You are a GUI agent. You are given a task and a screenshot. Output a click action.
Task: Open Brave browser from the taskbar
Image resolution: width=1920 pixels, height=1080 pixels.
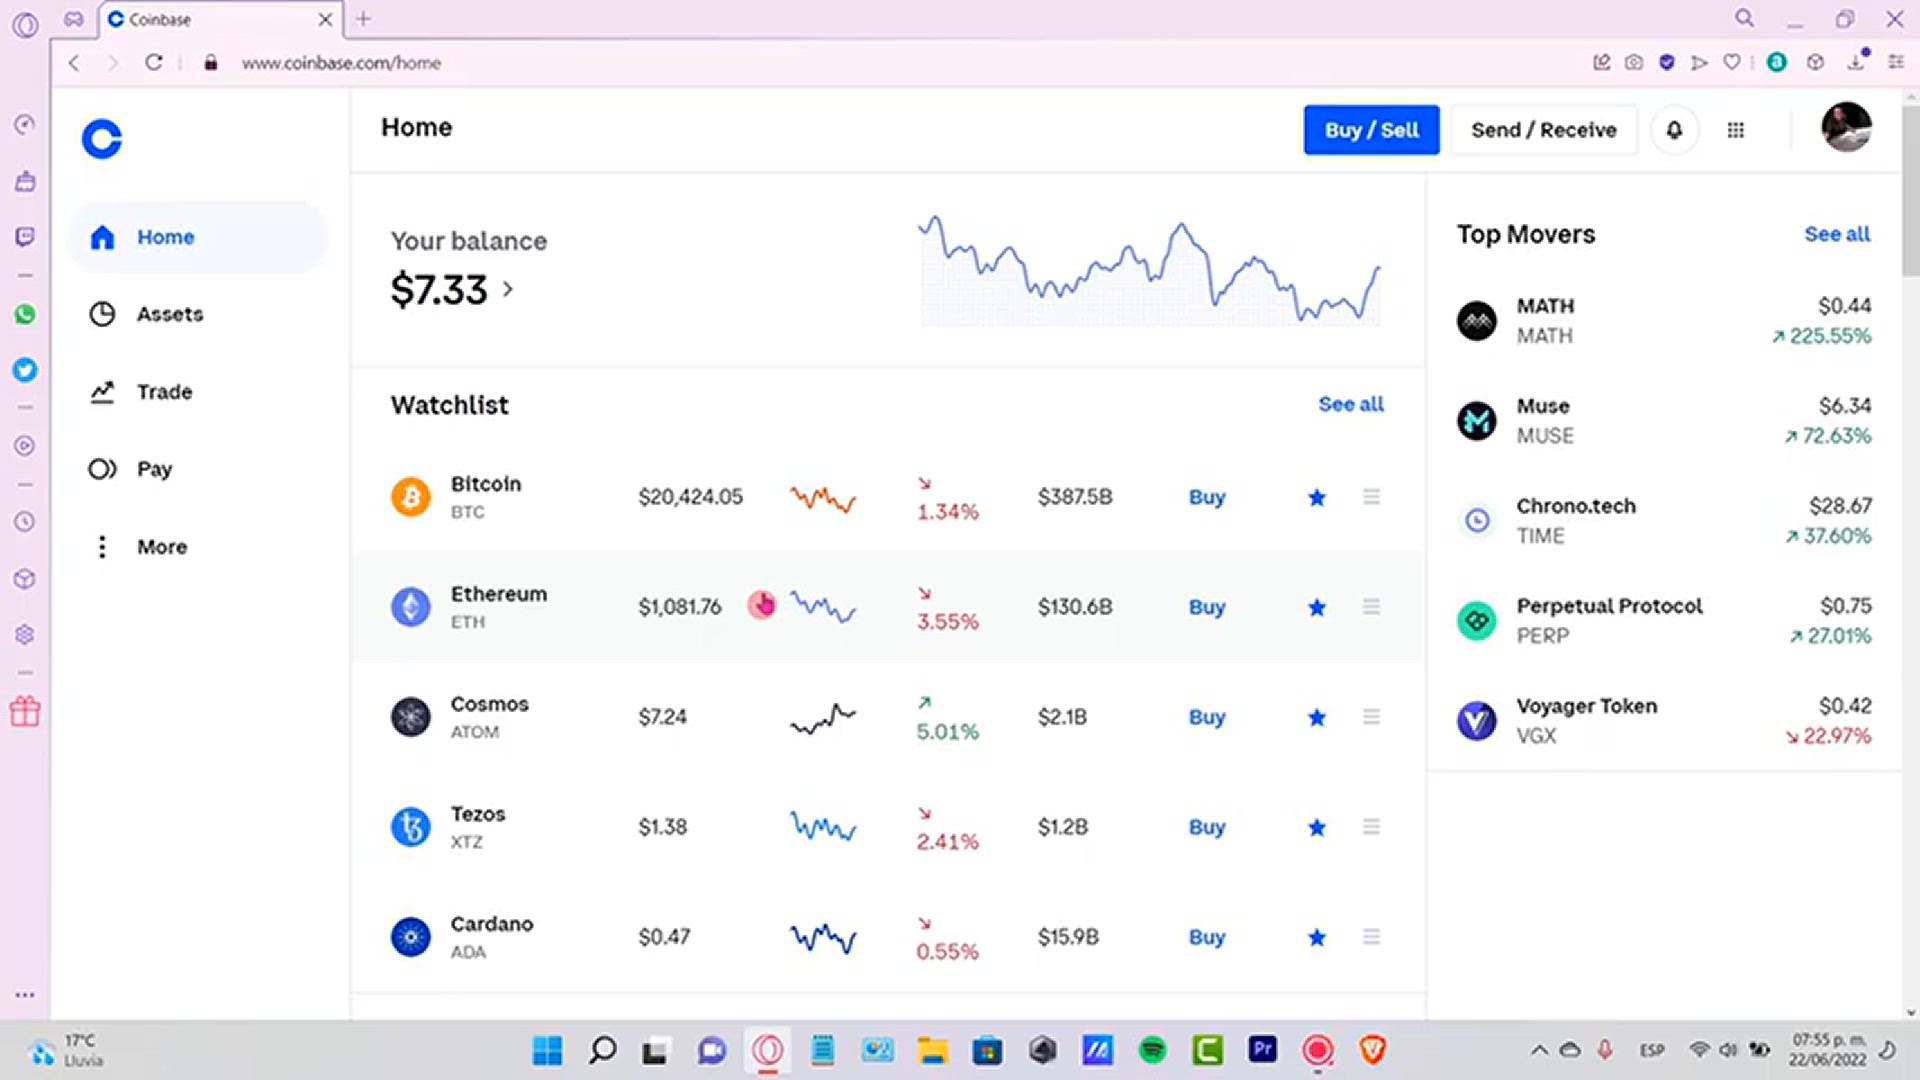(1373, 1050)
